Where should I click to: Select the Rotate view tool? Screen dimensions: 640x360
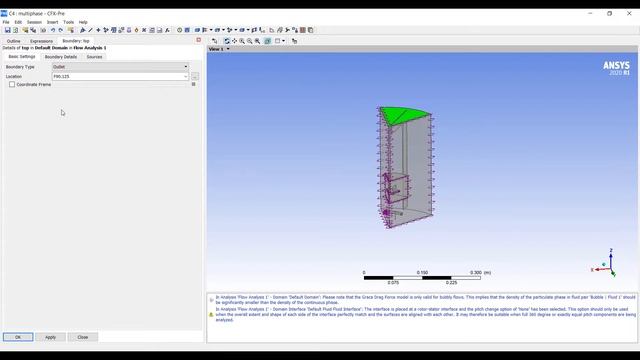point(227,41)
